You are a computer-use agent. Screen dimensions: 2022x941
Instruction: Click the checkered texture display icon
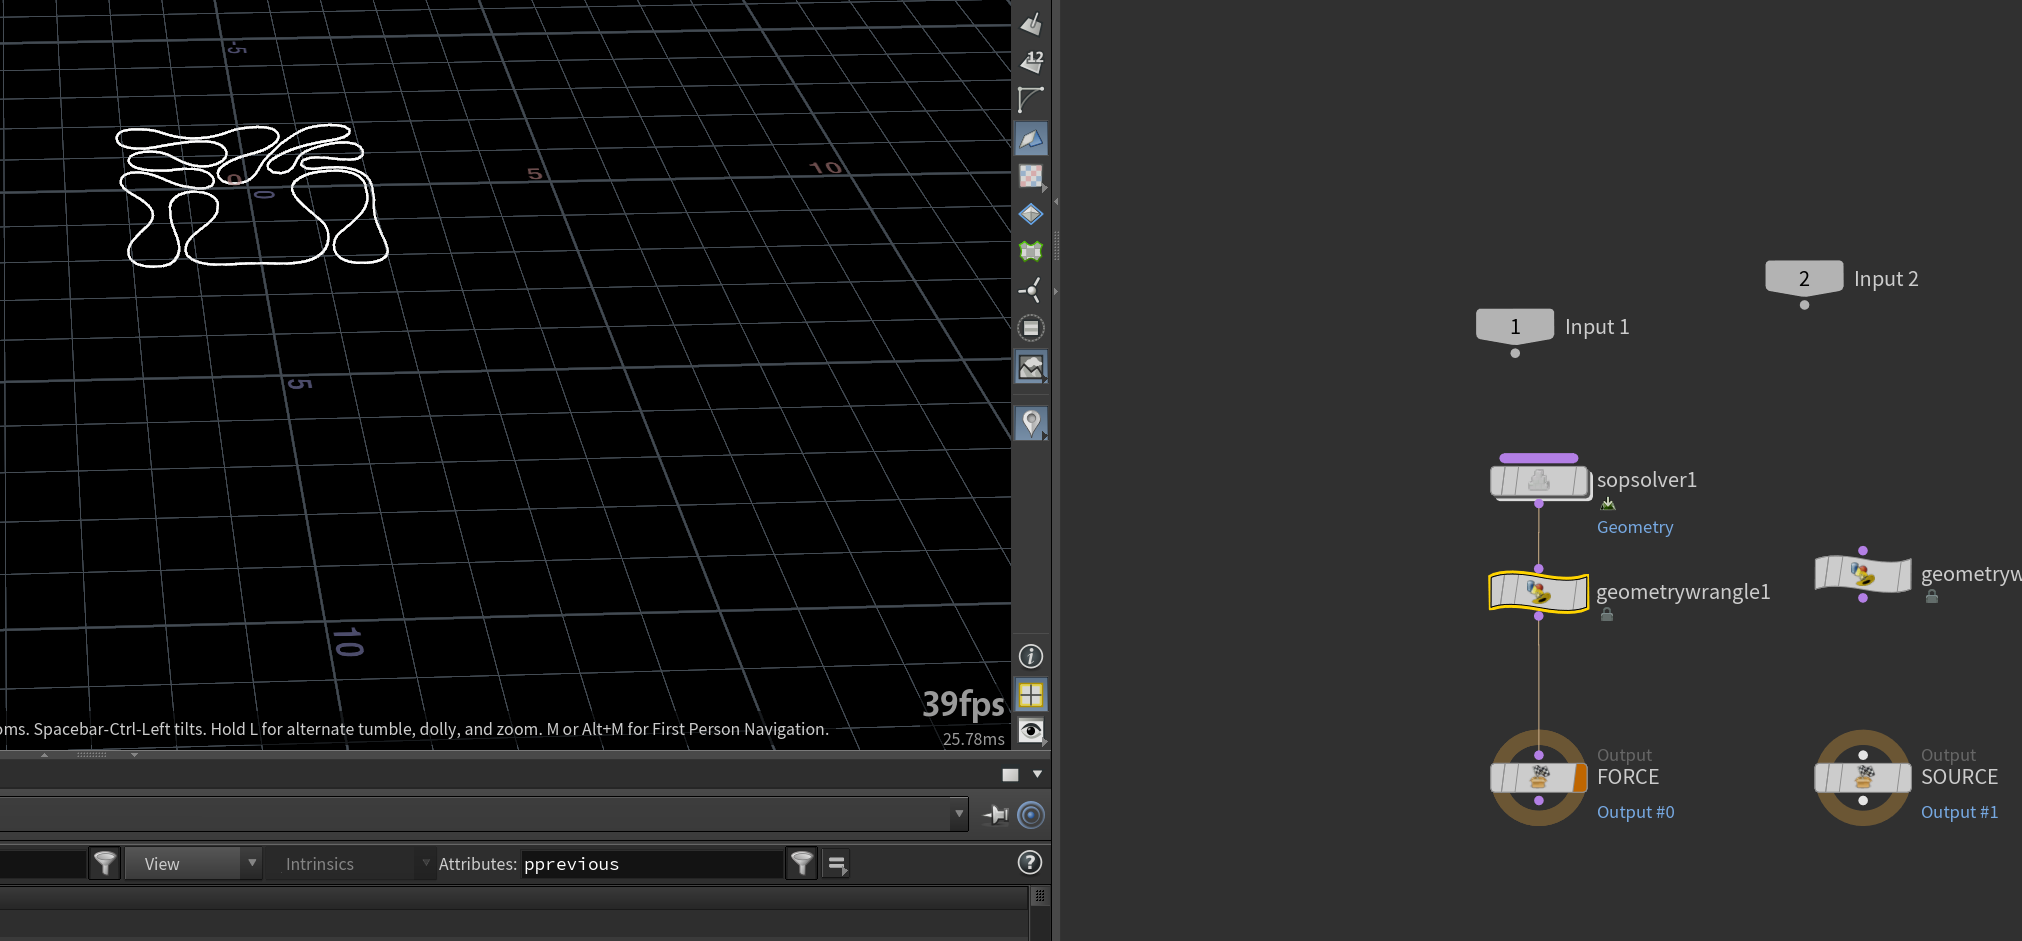coord(1031,176)
